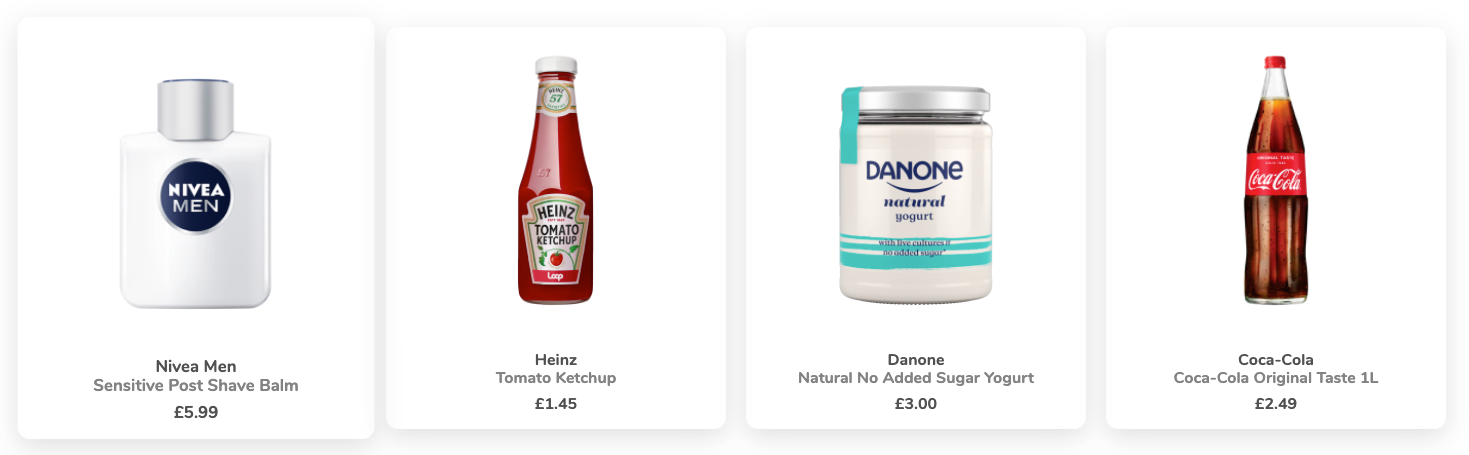Click the £2.49 price label
The width and height of the screenshot is (1469, 455).
click(x=1276, y=404)
